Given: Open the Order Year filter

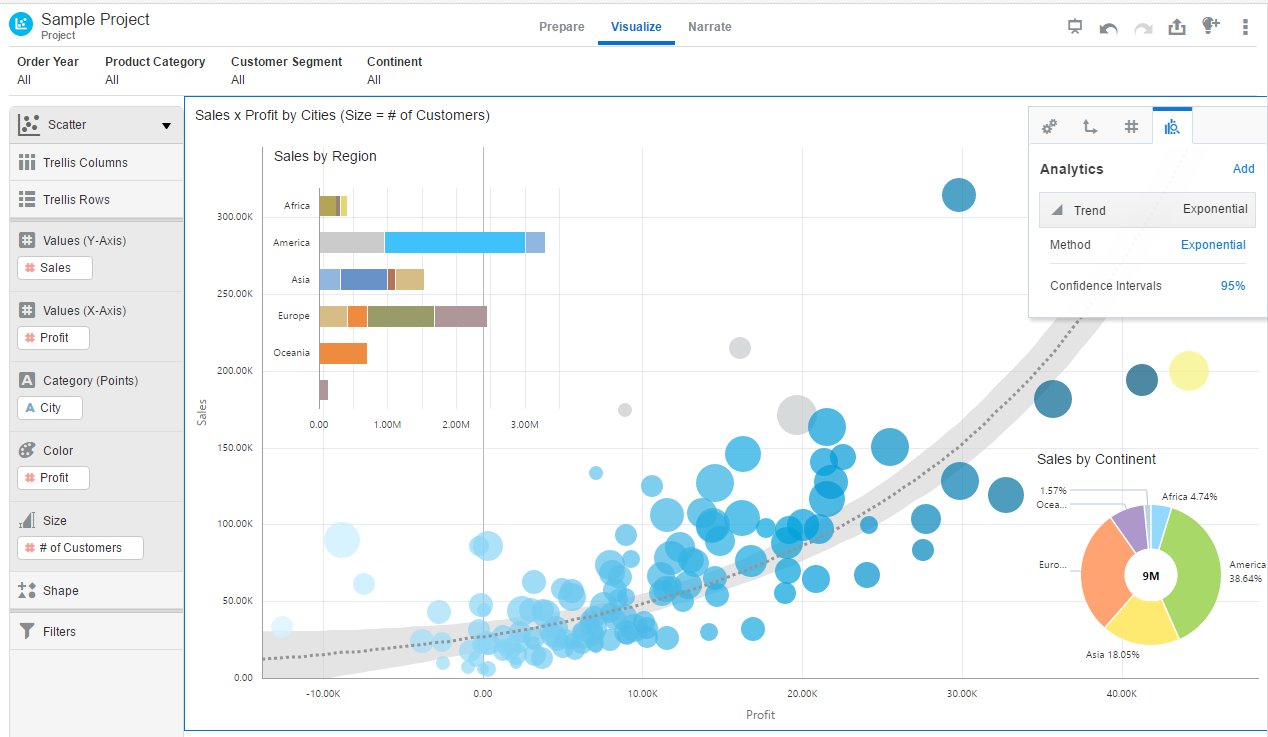Looking at the screenshot, I should (x=48, y=70).
